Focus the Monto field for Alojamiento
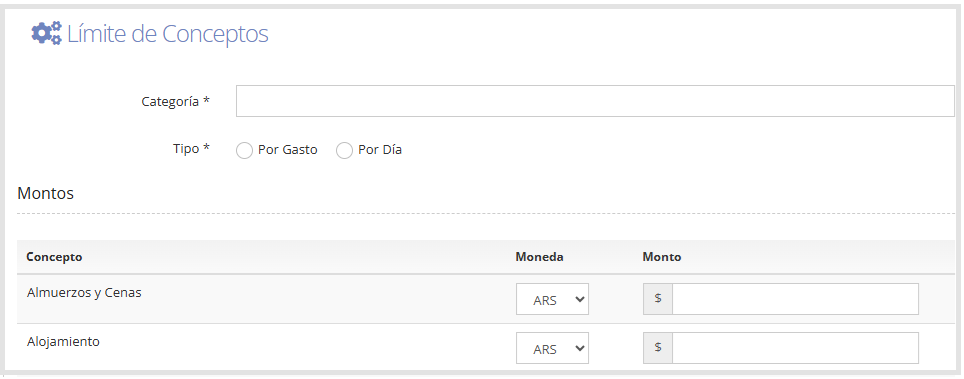964x379 pixels. [796, 348]
